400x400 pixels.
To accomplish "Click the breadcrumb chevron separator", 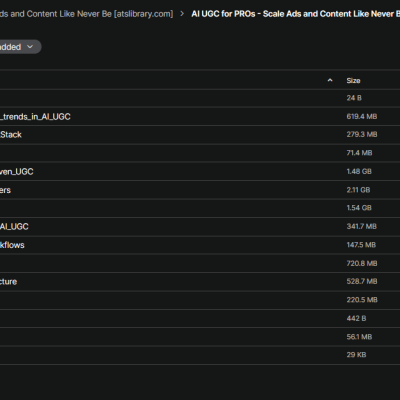I will 182,14.
